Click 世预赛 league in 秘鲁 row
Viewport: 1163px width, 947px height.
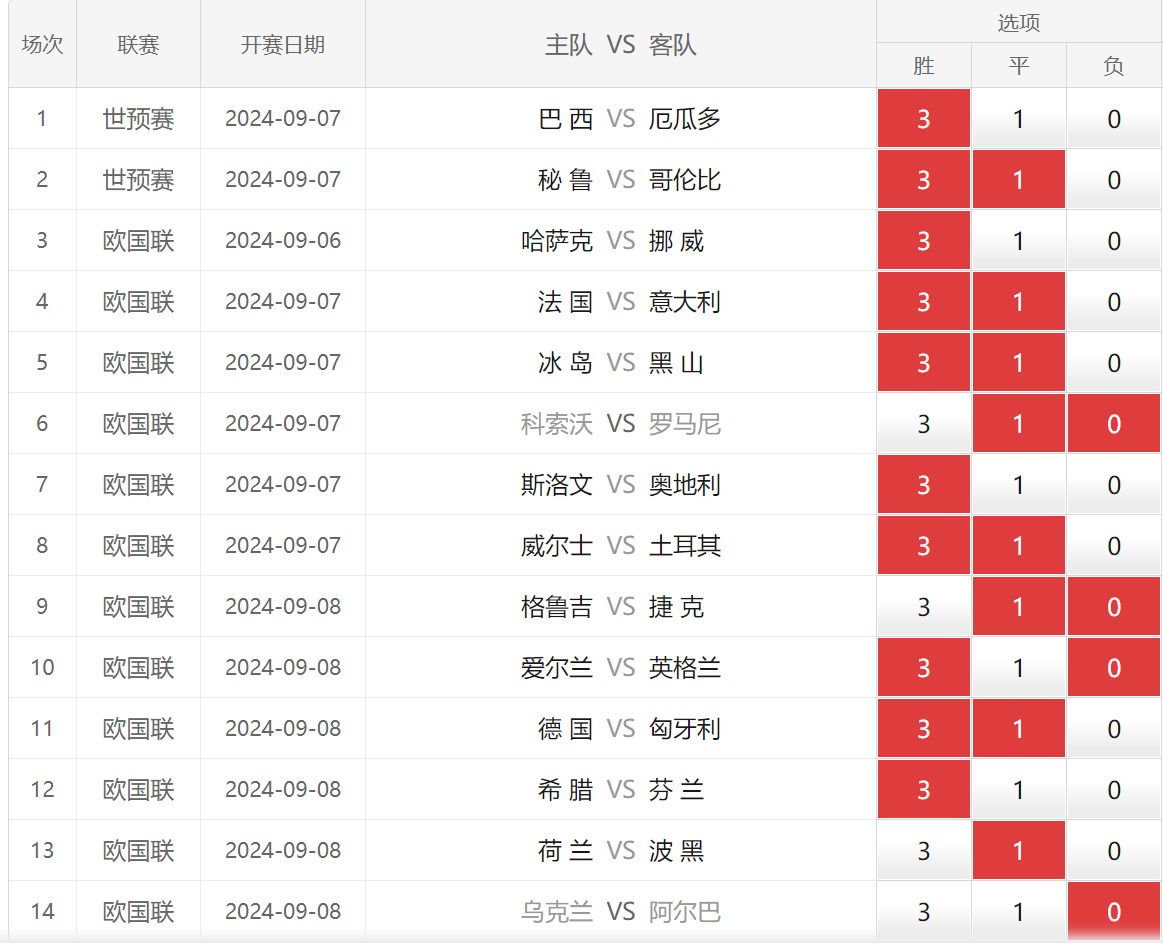click(139, 179)
